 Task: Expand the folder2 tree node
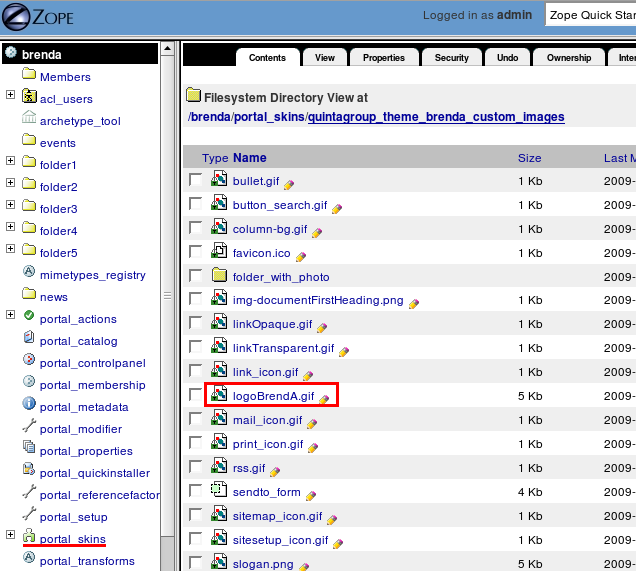pyautogui.click(x=11, y=182)
